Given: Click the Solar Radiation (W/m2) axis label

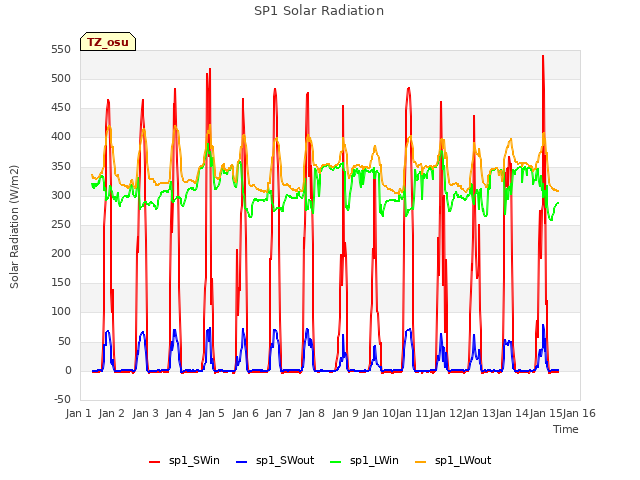Looking at the screenshot, I should tap(14, 227).
